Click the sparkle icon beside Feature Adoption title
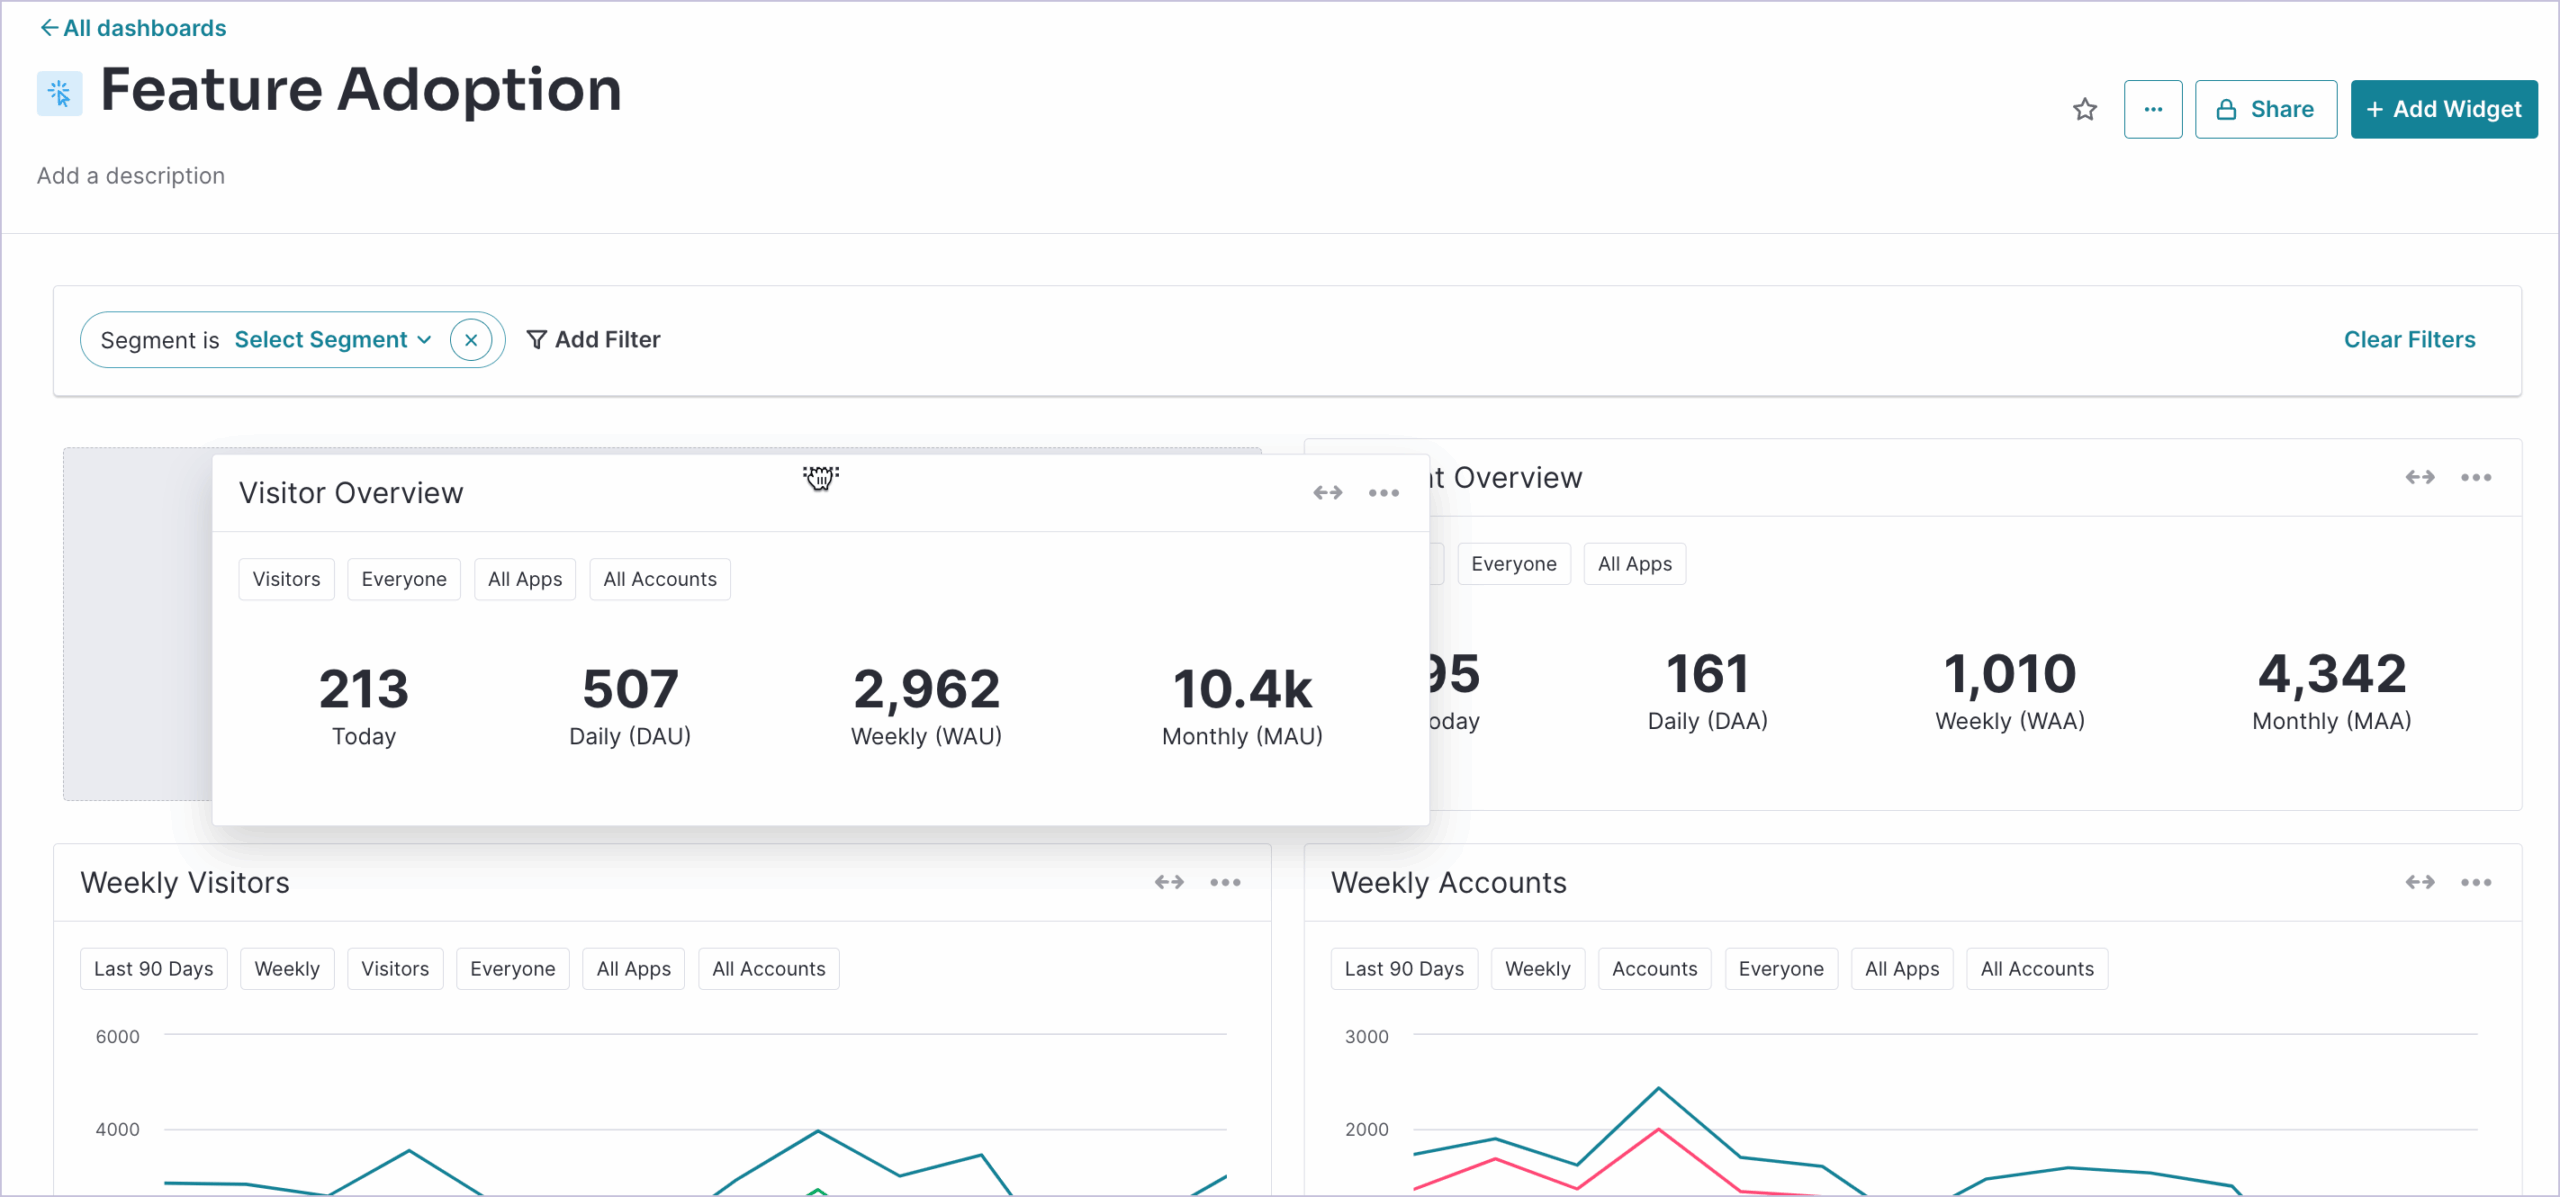This screenshot has height=1197, width=2560. [x=59, y=92]
